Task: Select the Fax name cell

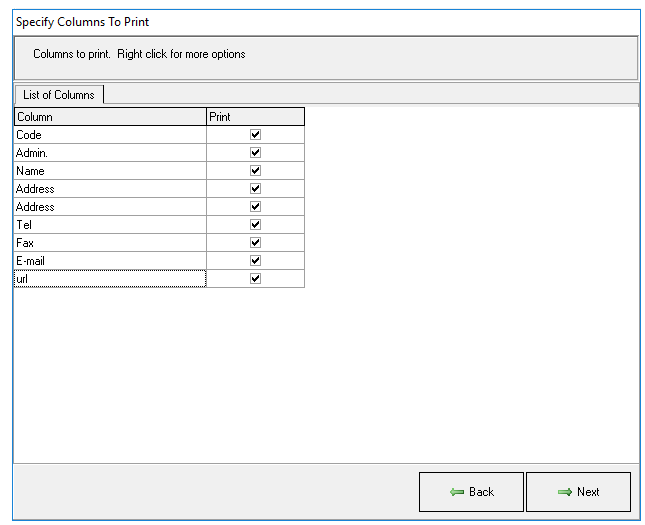Action: (x=110, y=243)
